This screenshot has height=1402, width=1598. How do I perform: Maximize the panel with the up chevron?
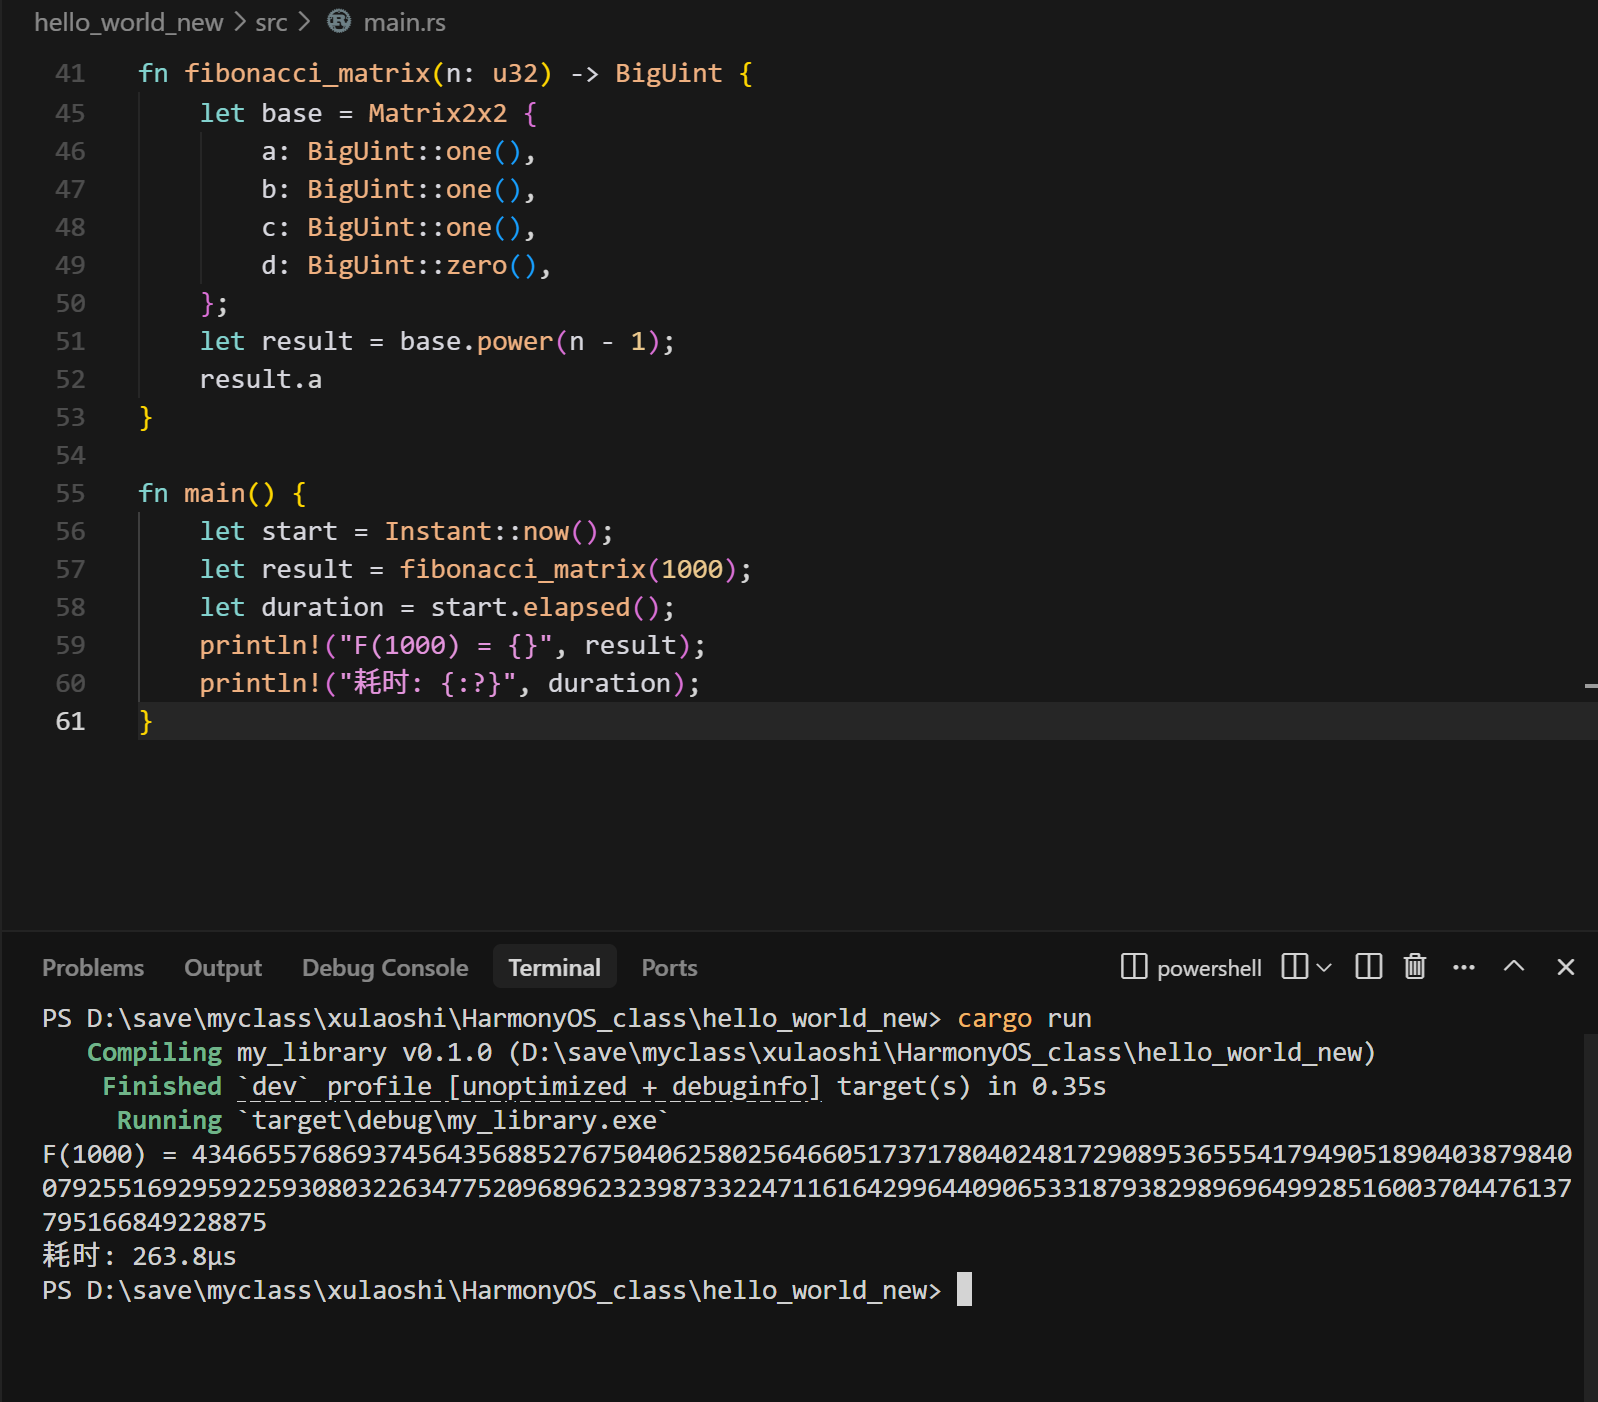click(1514, 966)
